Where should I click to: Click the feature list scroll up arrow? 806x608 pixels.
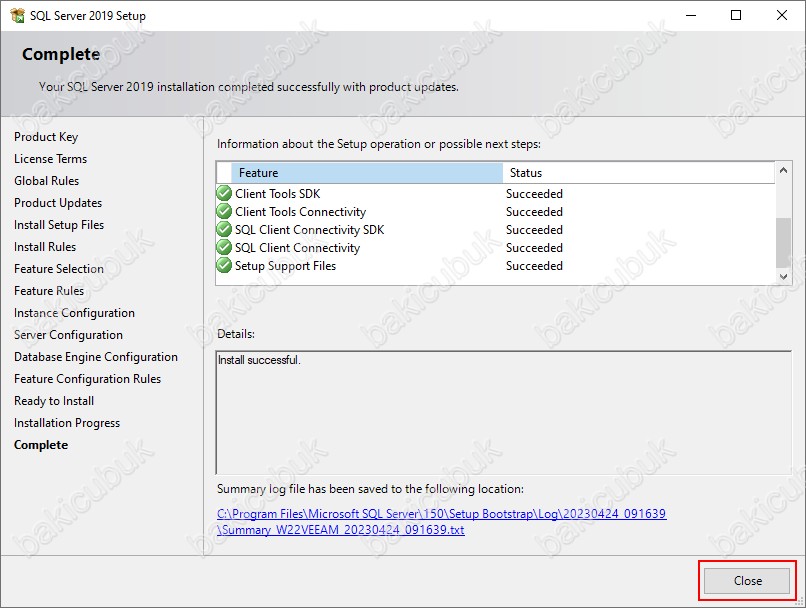pyautogui.click(x=783, y=170)
